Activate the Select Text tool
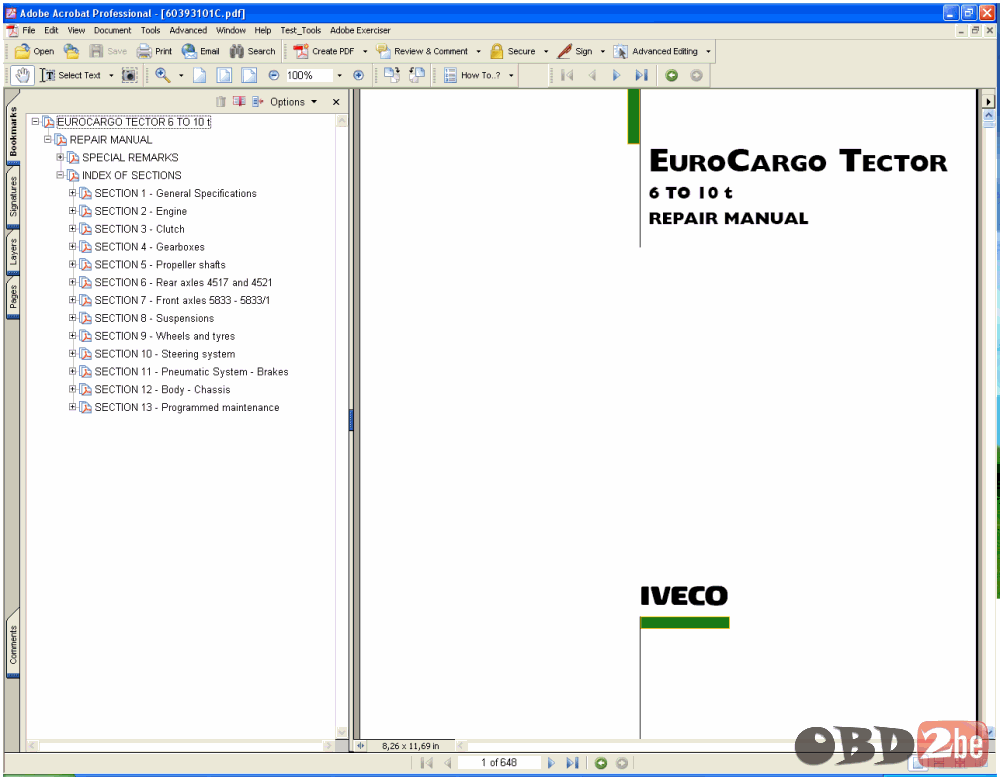The height and width of the screenshot is (777, 1000). tap(70, 75)
